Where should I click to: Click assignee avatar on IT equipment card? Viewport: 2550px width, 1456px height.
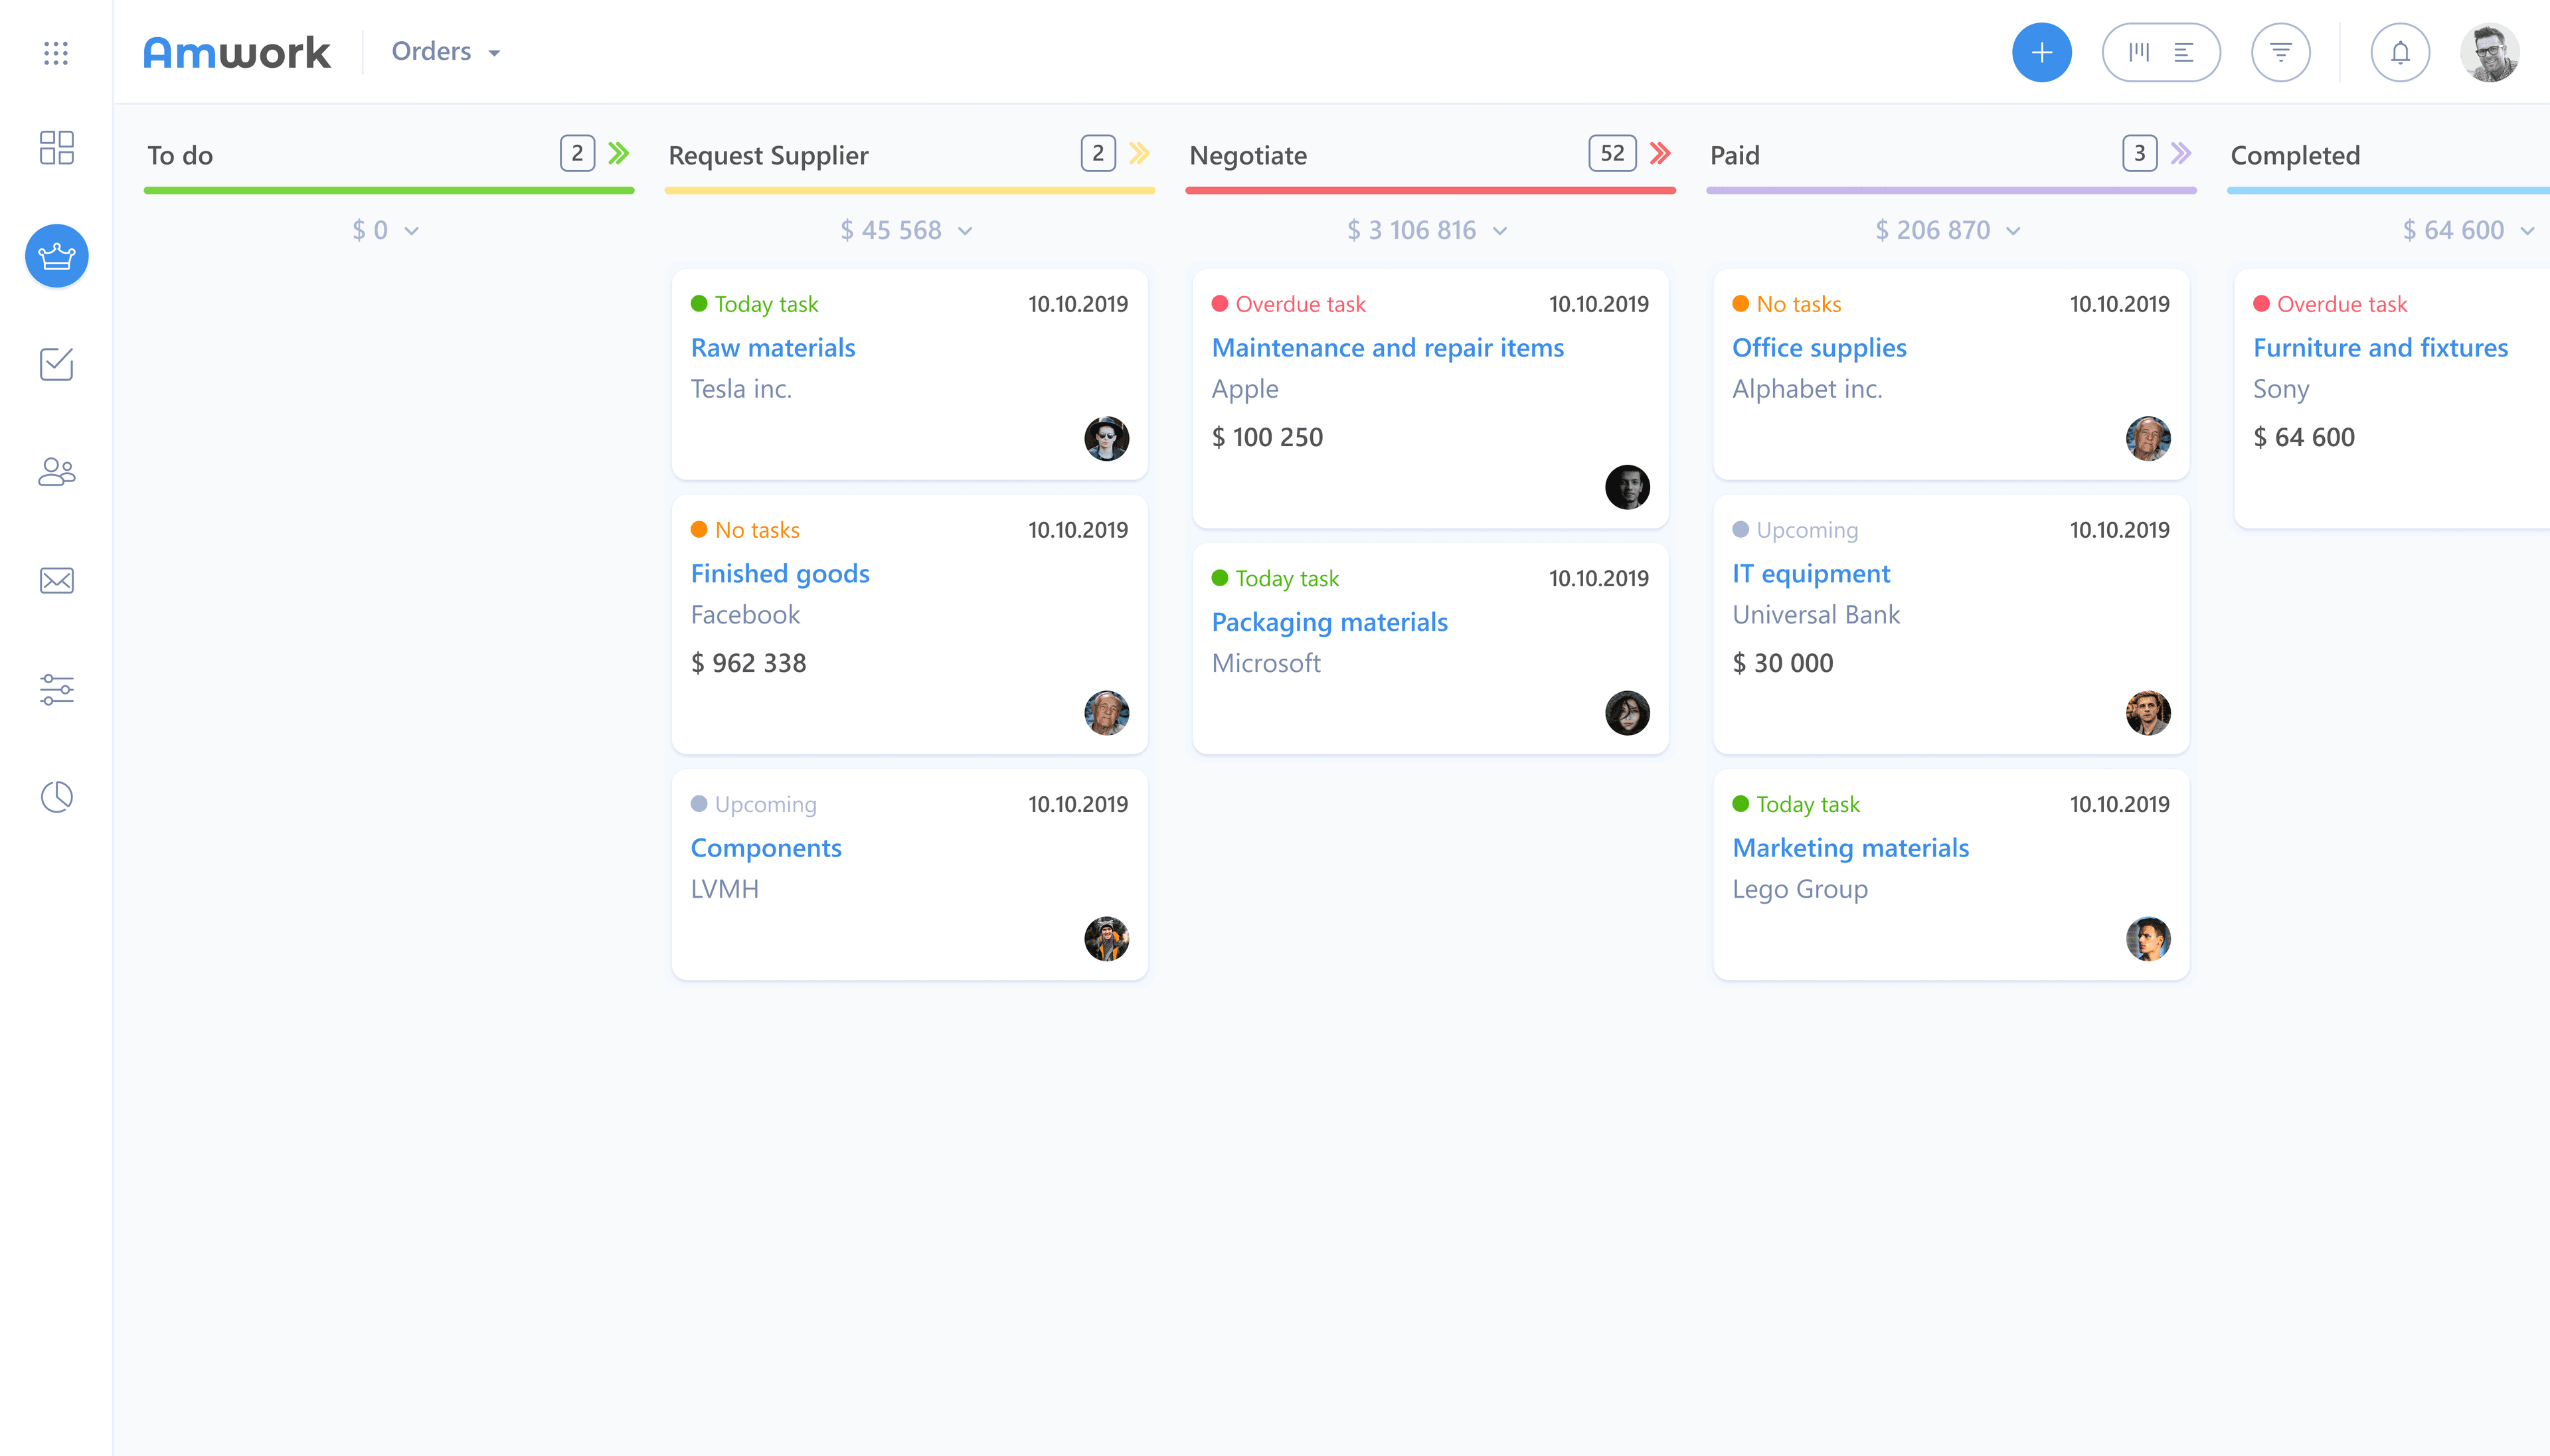[x=2148, y=713]
